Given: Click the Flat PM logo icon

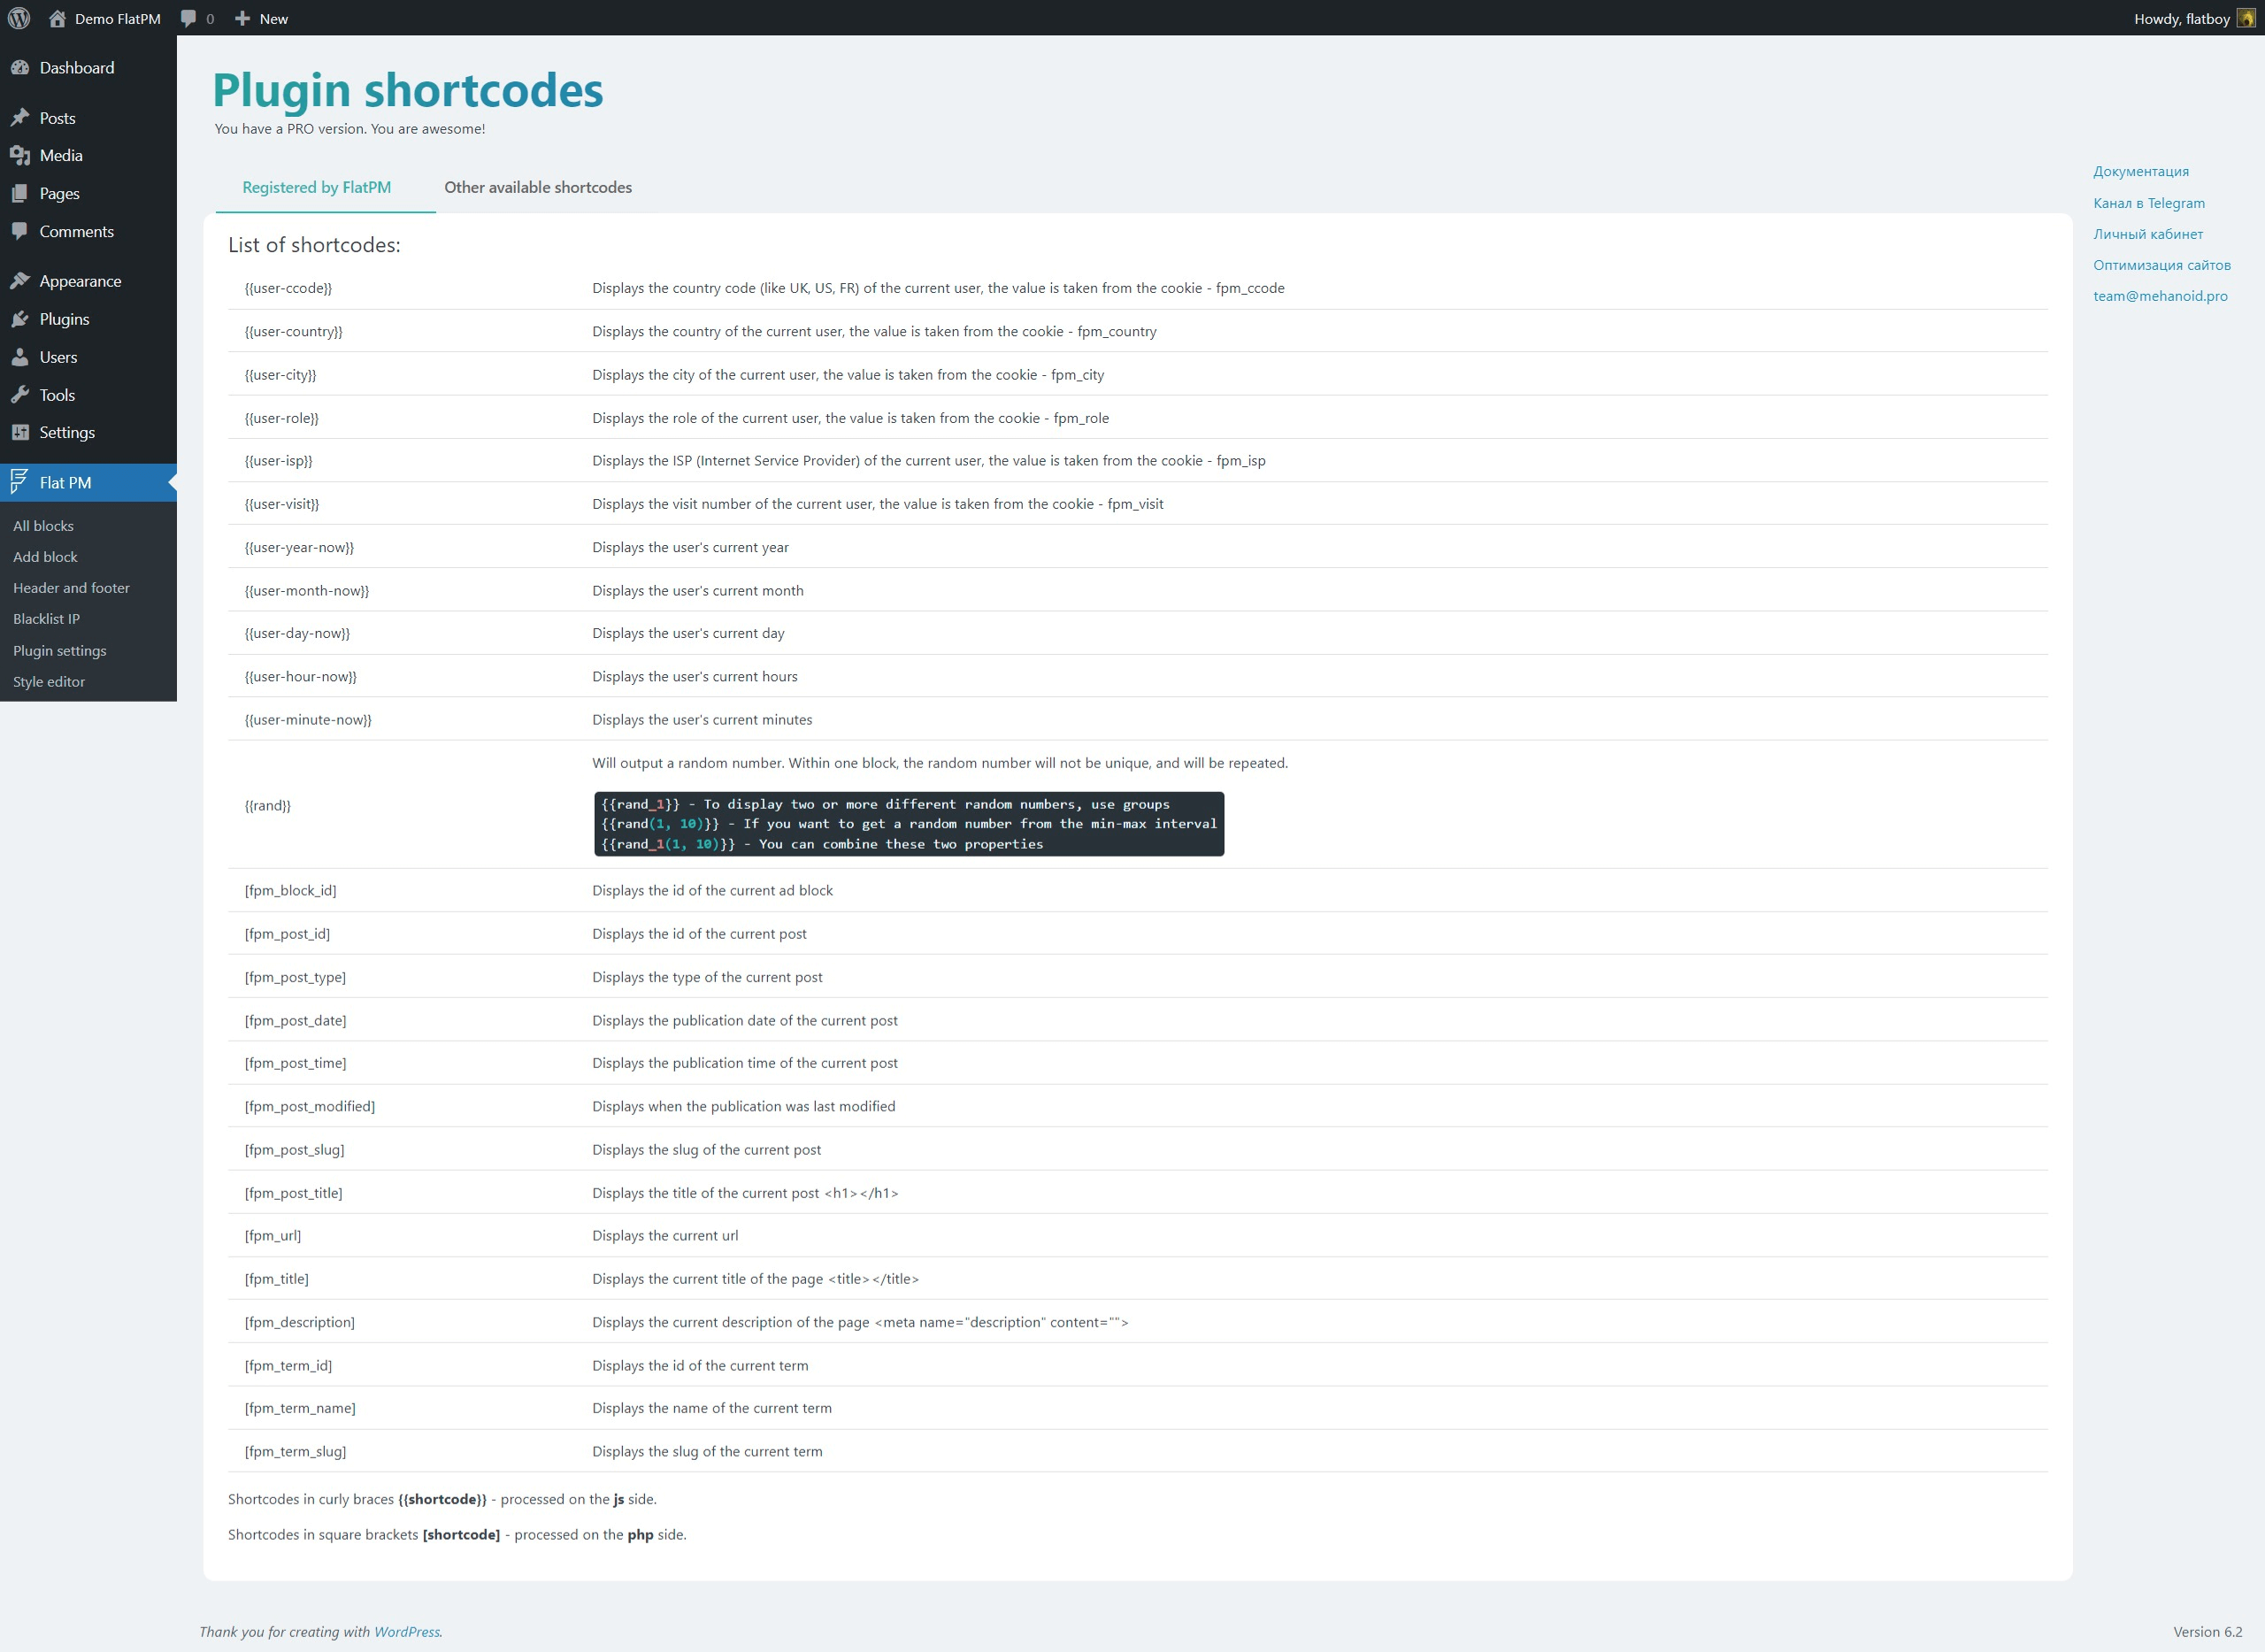Looking at the screenshot, I should coord(19,482).
